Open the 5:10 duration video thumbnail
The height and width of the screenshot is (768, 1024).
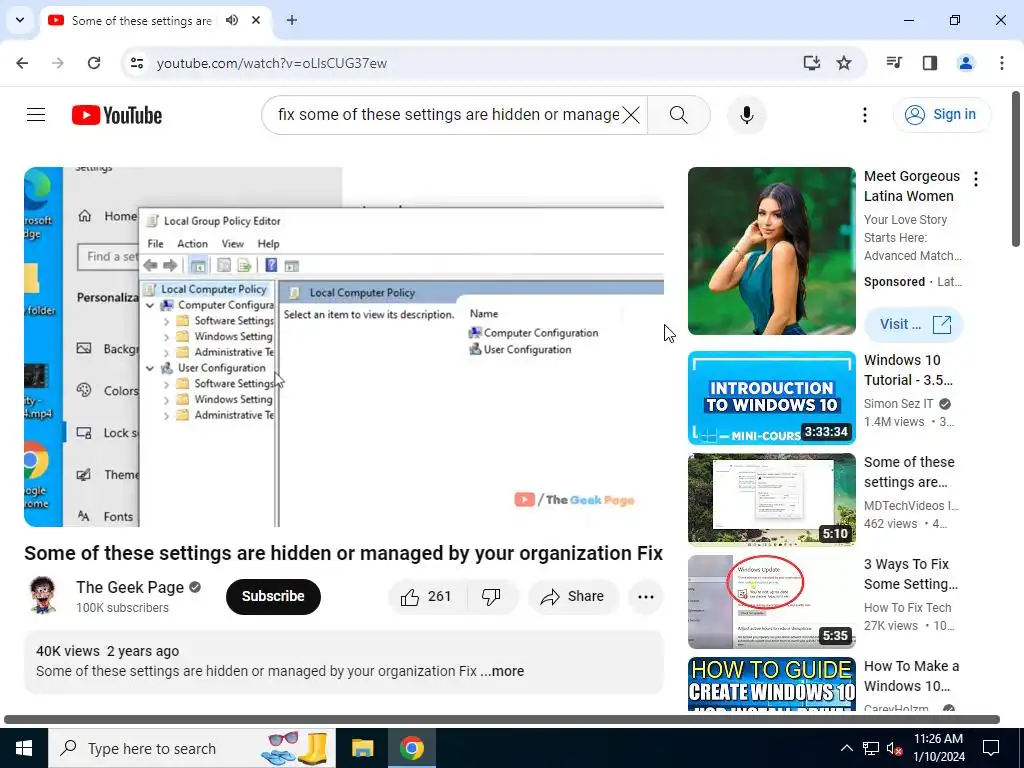[x=771, y=499]
